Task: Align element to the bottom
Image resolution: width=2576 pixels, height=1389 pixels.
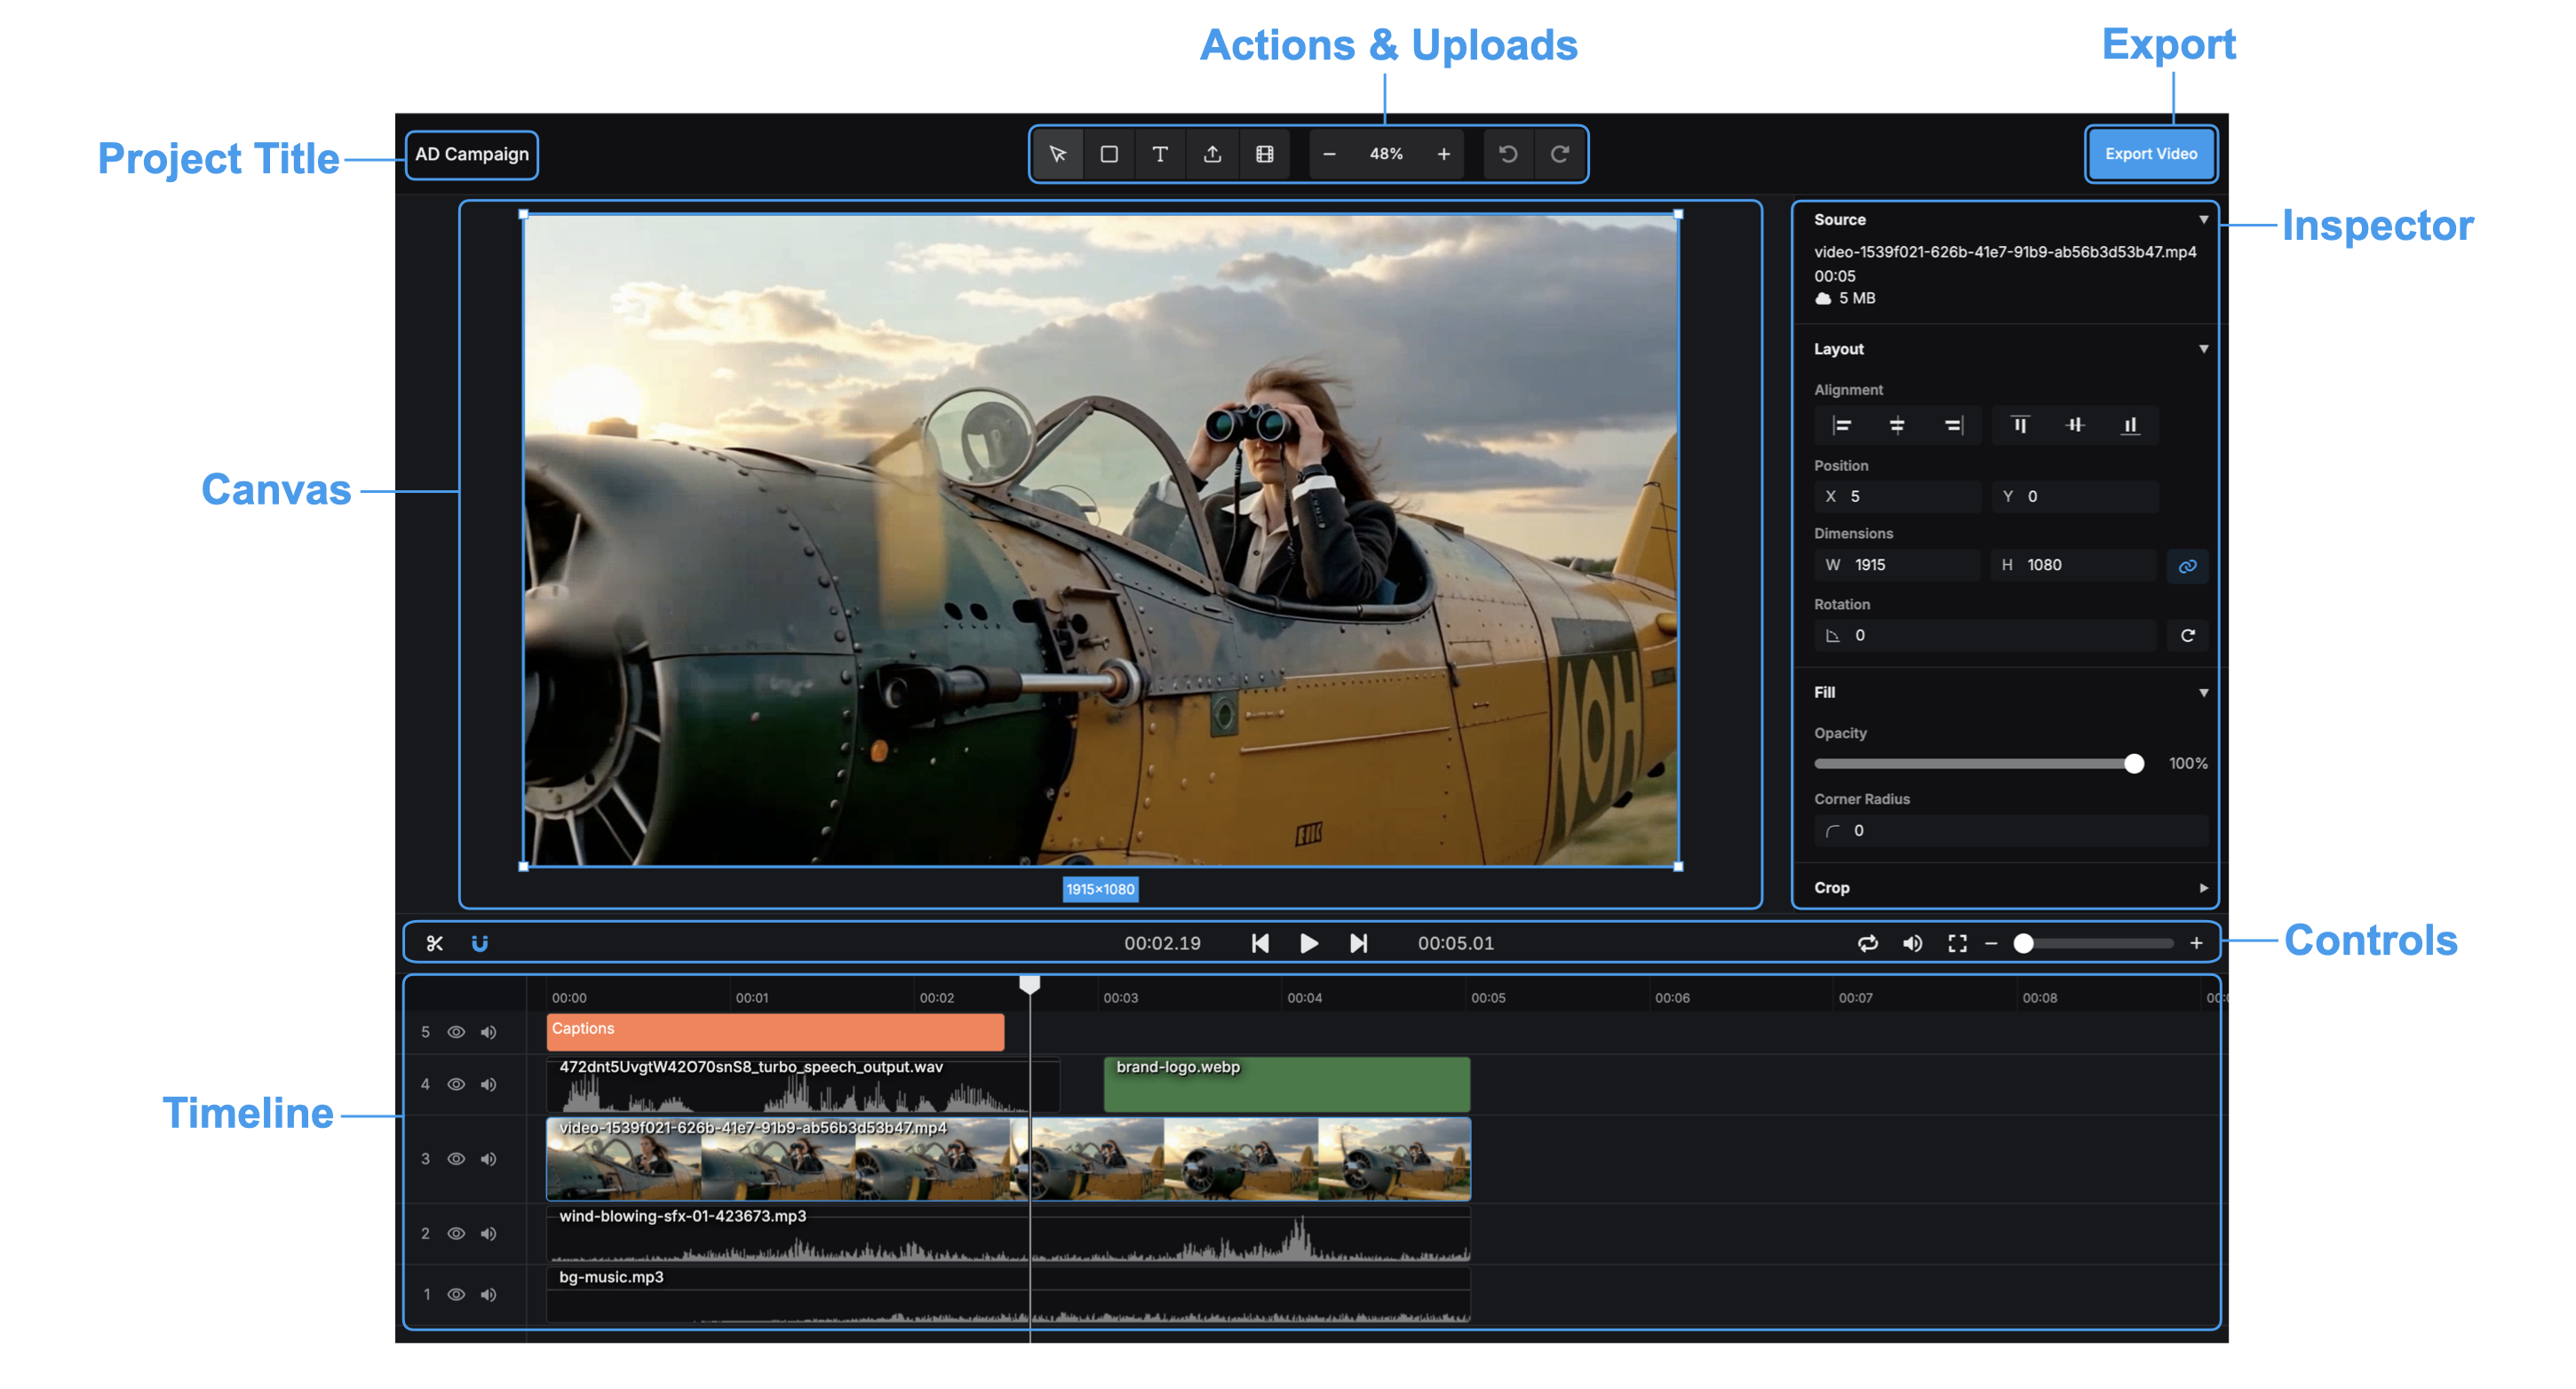Action: pos(2130,426)
